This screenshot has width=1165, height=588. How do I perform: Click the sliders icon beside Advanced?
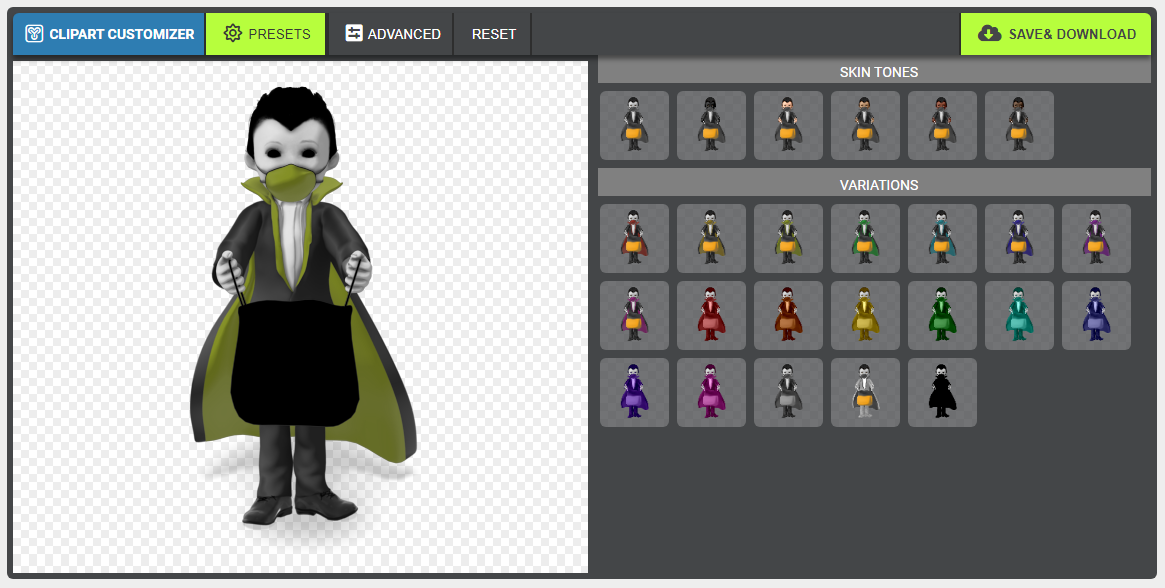point(354,34)
